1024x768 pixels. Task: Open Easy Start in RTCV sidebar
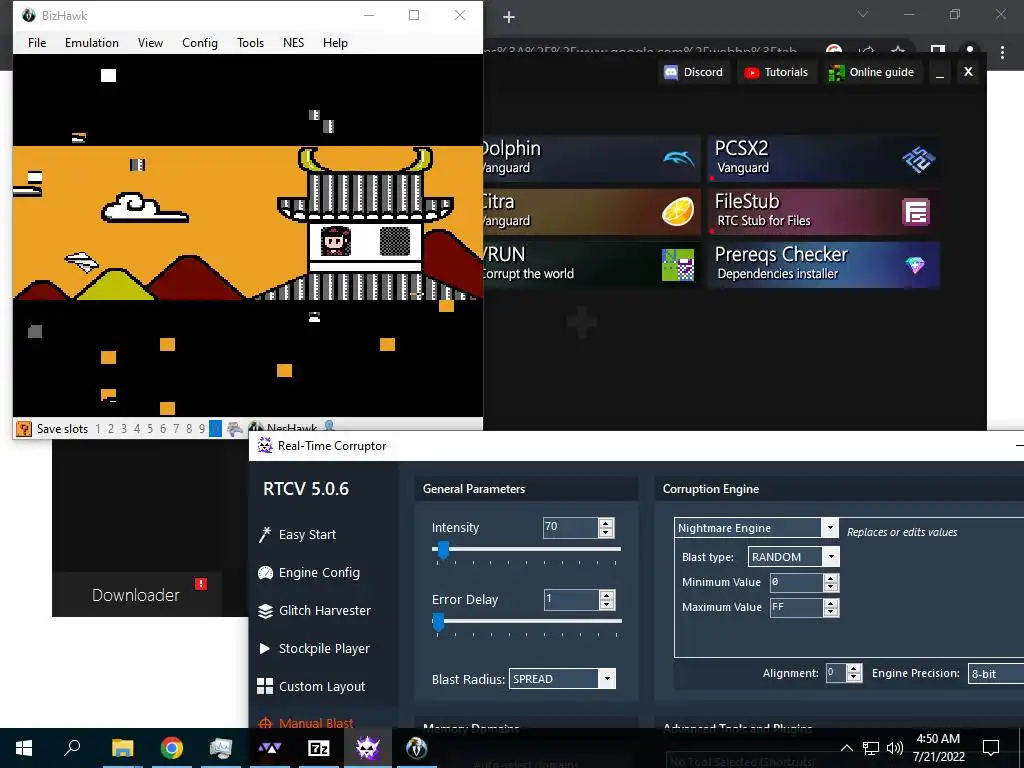(x=307, y=534)
